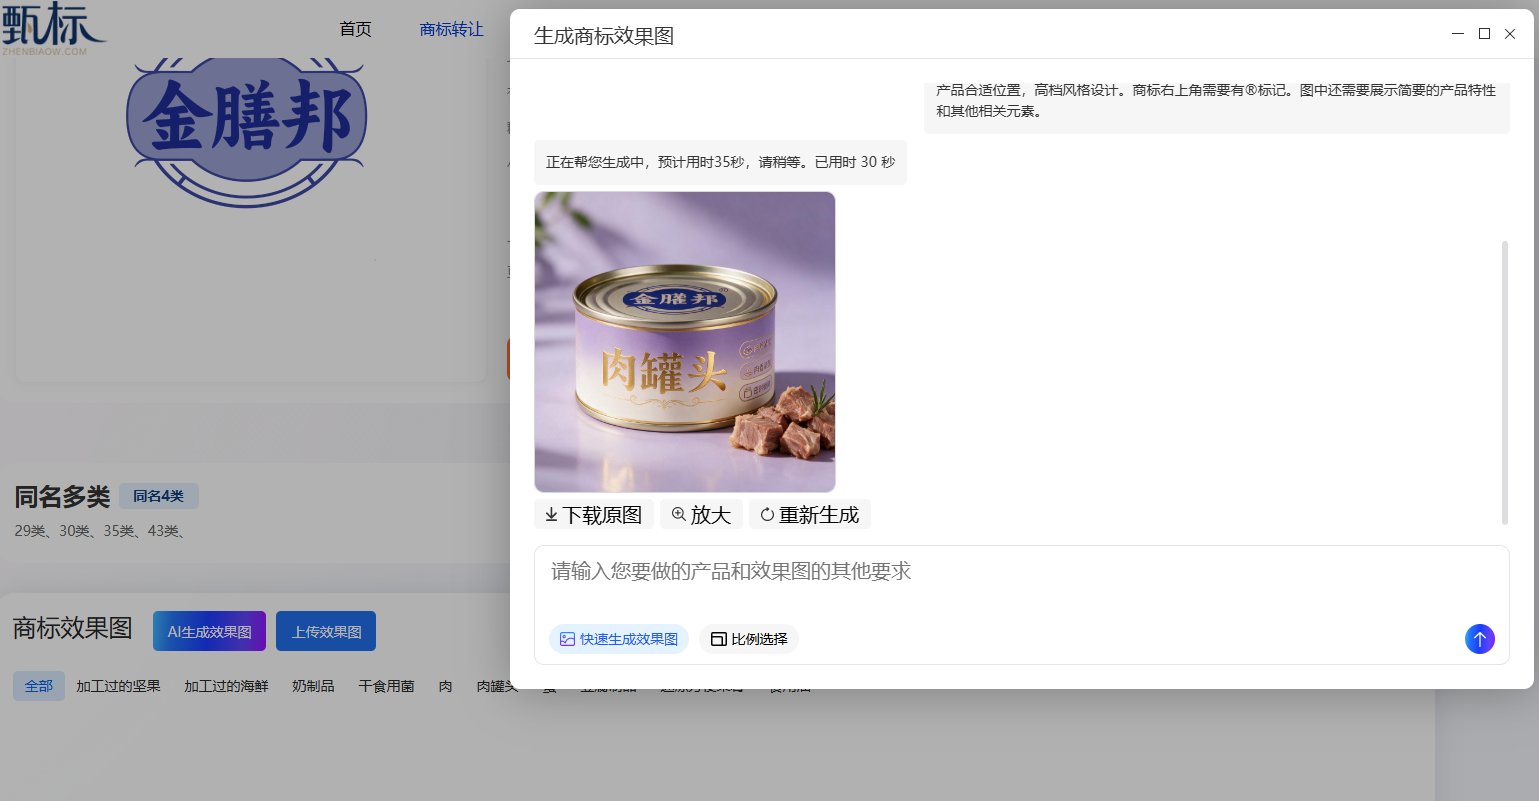Close the 生成商标效果图 dialog
The image size is (1539, 801).
coord(1510,34)
